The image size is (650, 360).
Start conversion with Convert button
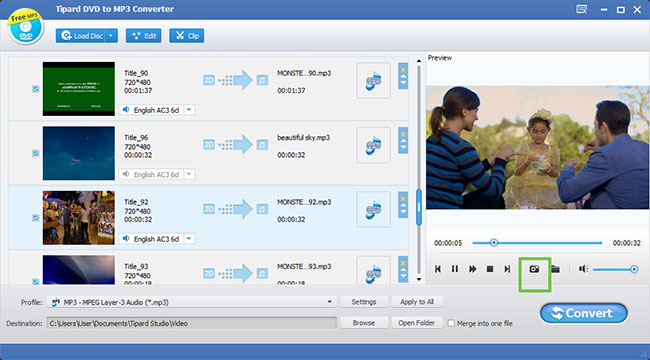(584, 314)
